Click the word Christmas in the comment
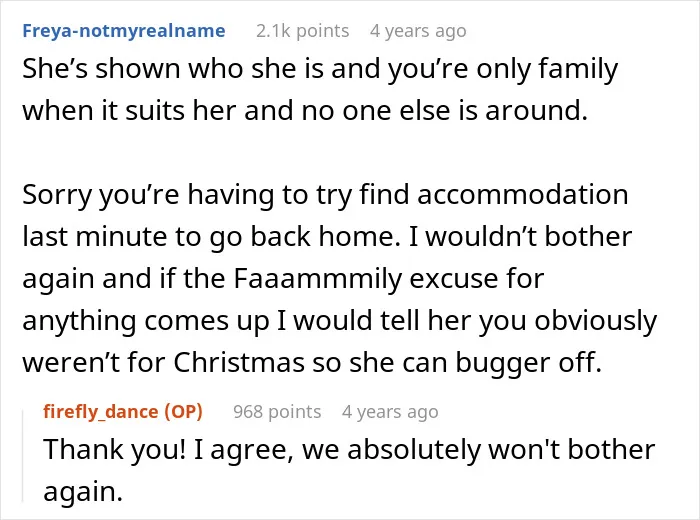This screenshot has height=520, width=700. click(239, 362)
